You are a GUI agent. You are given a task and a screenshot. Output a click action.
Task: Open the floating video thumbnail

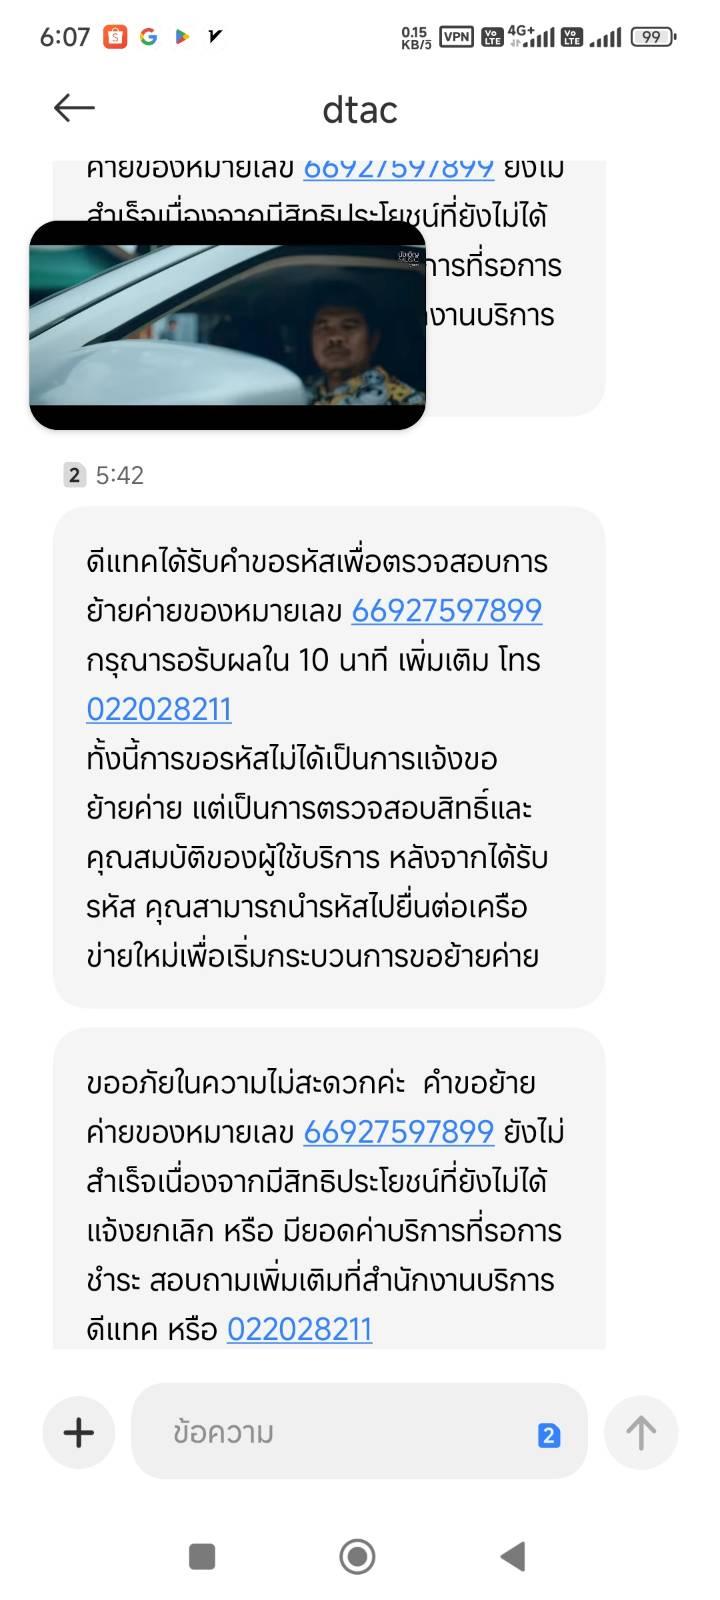tap(228, 325)
